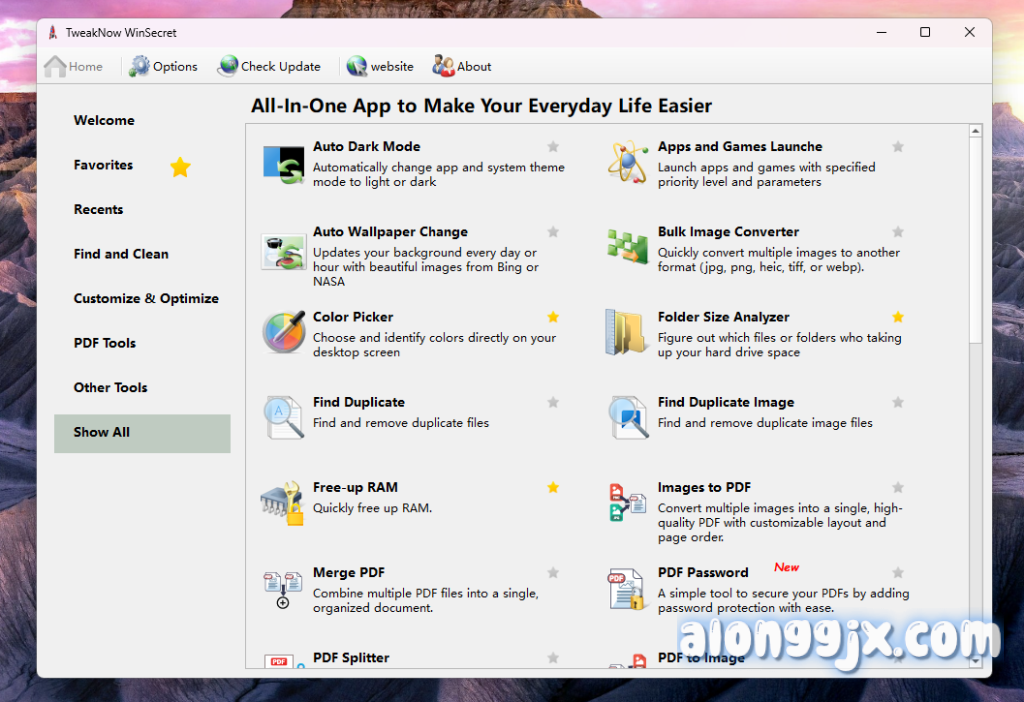Click the Free-up RAM chip icon

click(283, 503)
